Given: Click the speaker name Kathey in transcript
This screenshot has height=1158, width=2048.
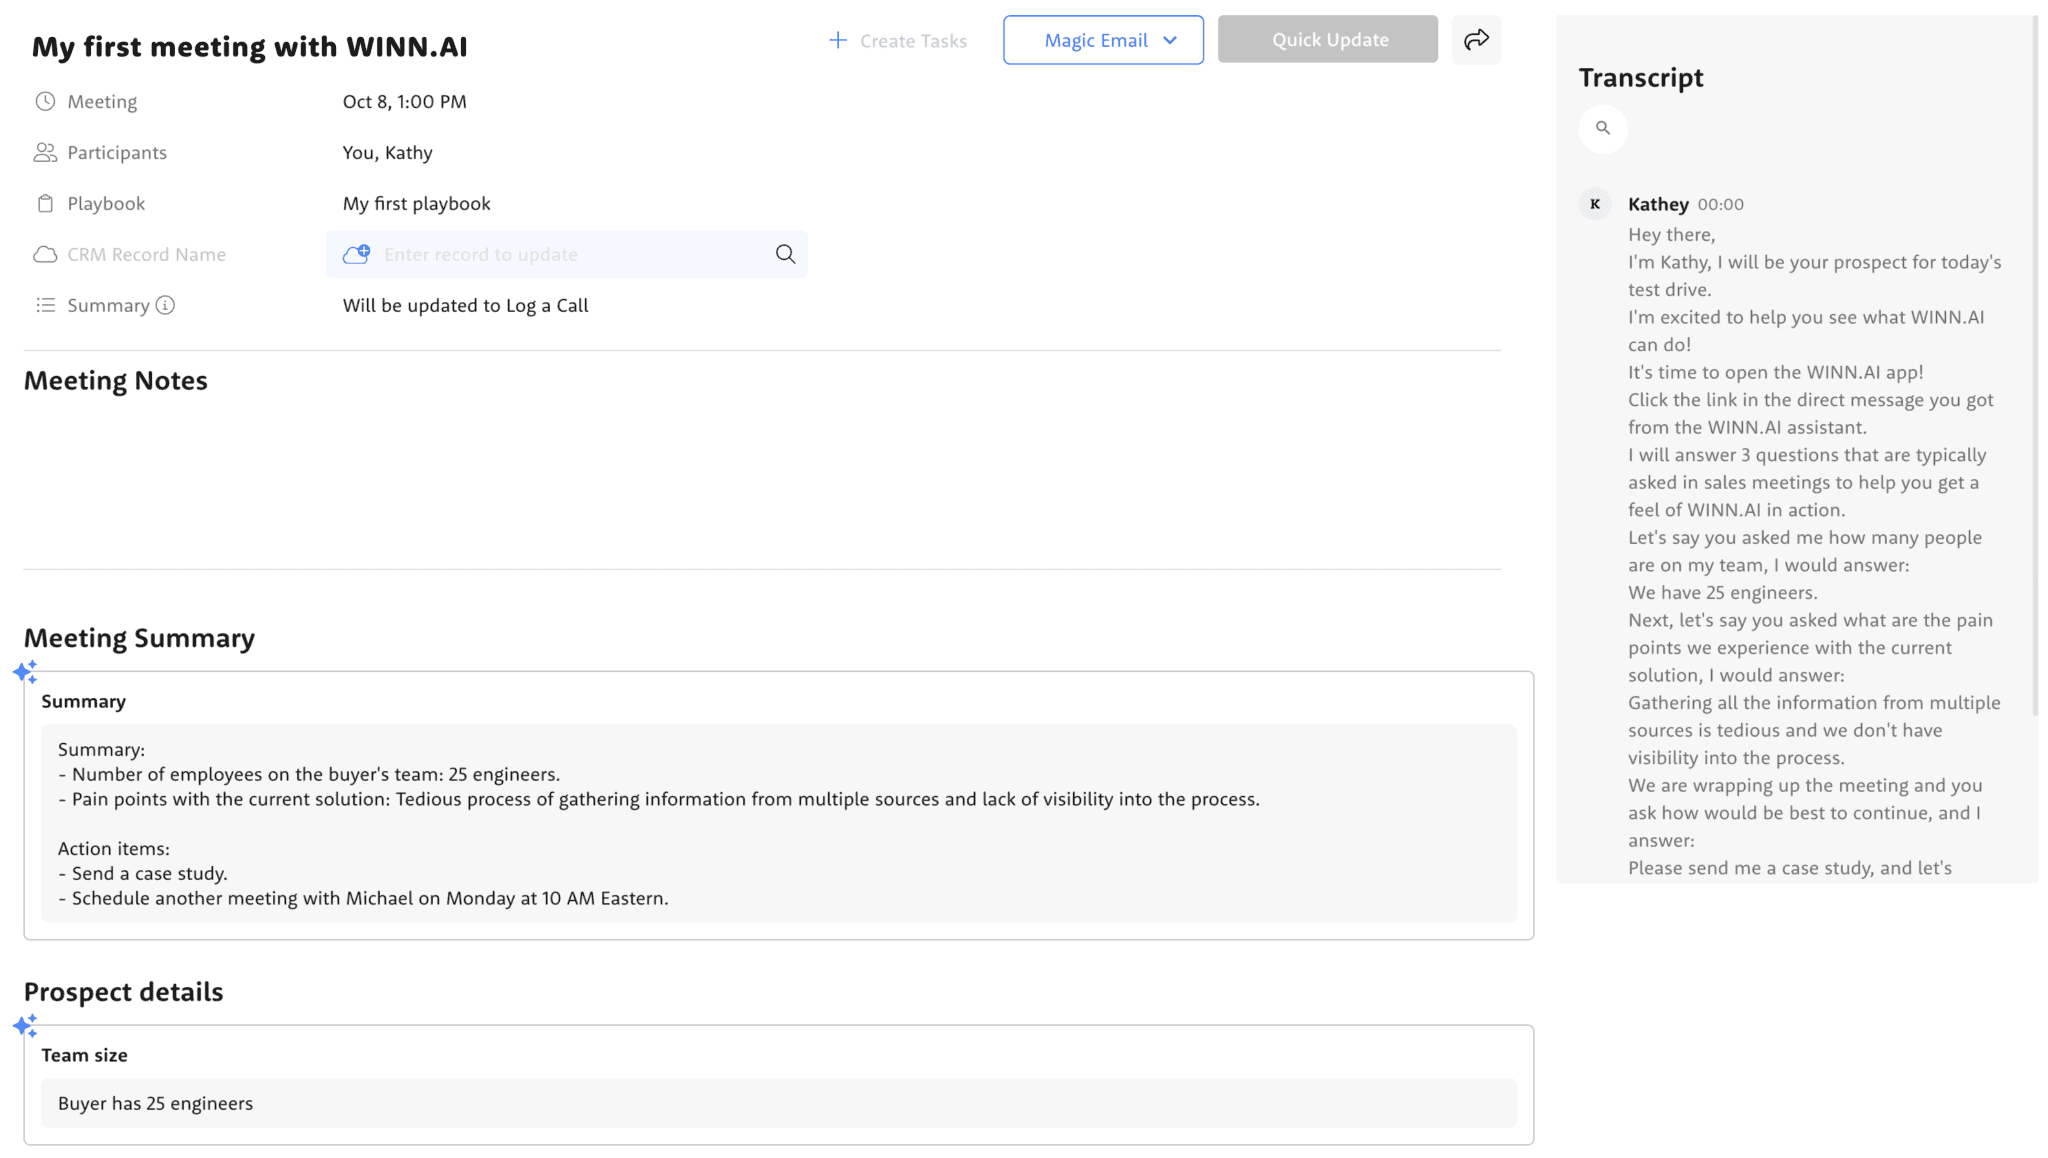Looking at the screenshot, I should 1658,204.
